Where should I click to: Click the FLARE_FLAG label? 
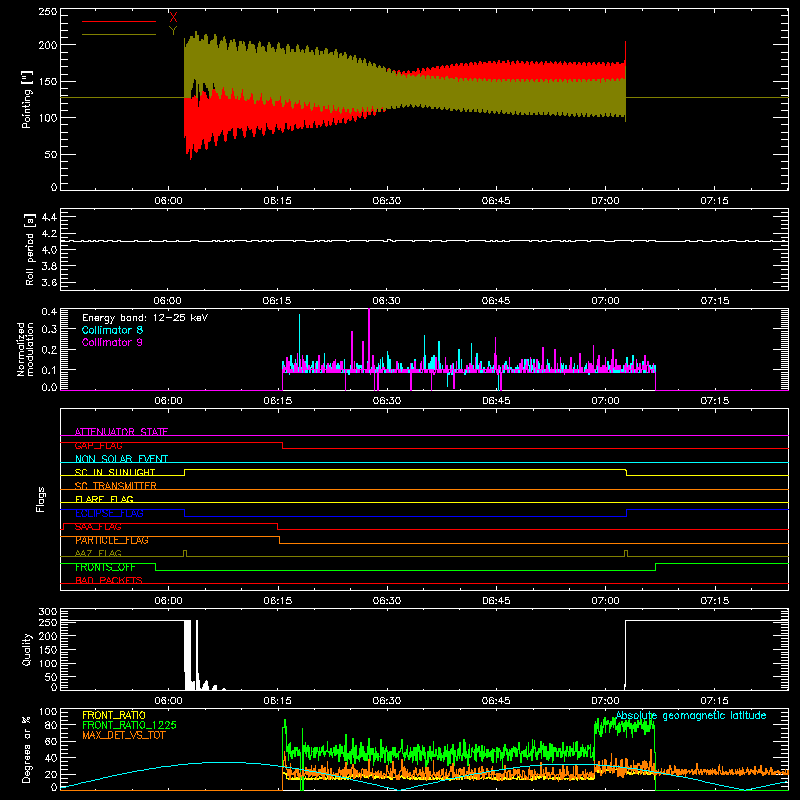pos(104,499)
